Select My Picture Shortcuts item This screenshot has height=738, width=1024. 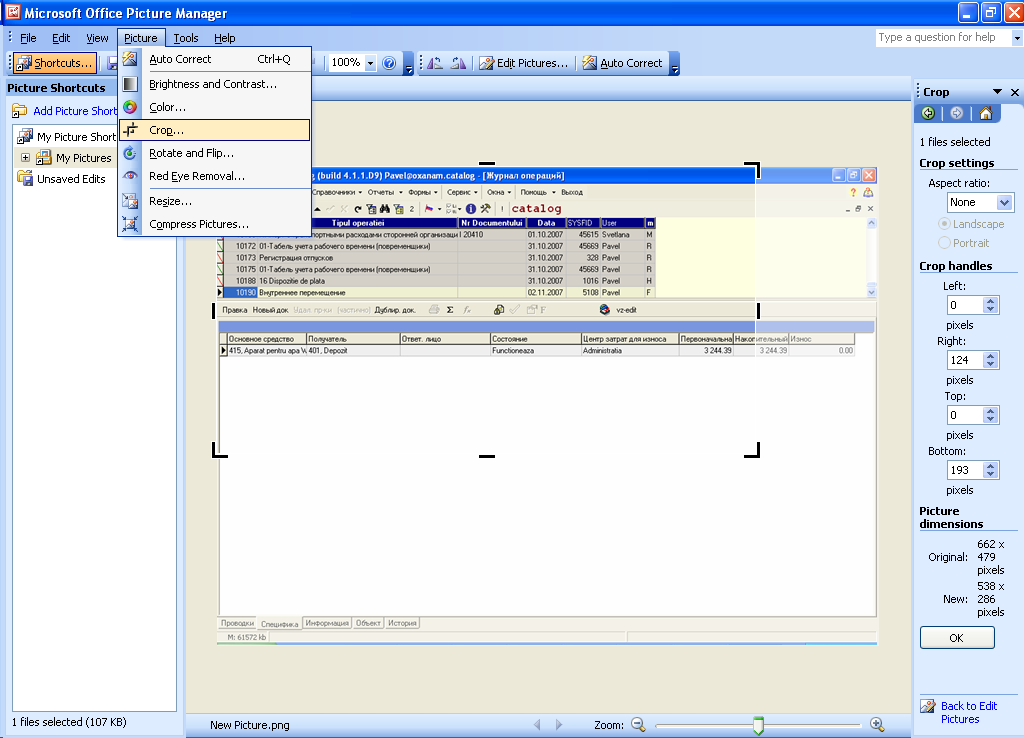tap(67, 136)
